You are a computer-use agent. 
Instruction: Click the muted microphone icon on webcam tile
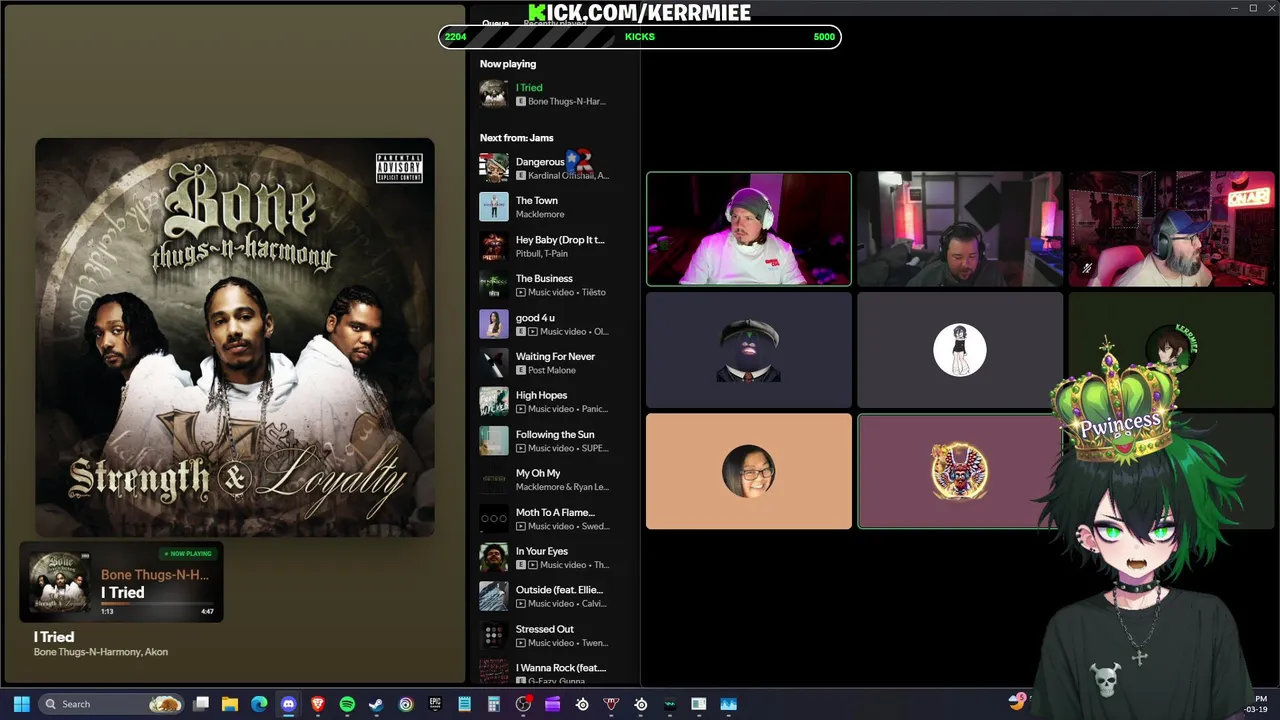pos(1087,268)
